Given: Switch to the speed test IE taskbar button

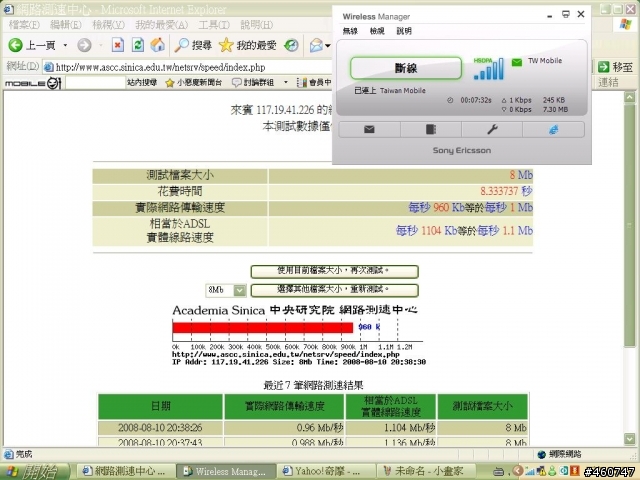Looking at the screenshot, I should click(127, 471).
